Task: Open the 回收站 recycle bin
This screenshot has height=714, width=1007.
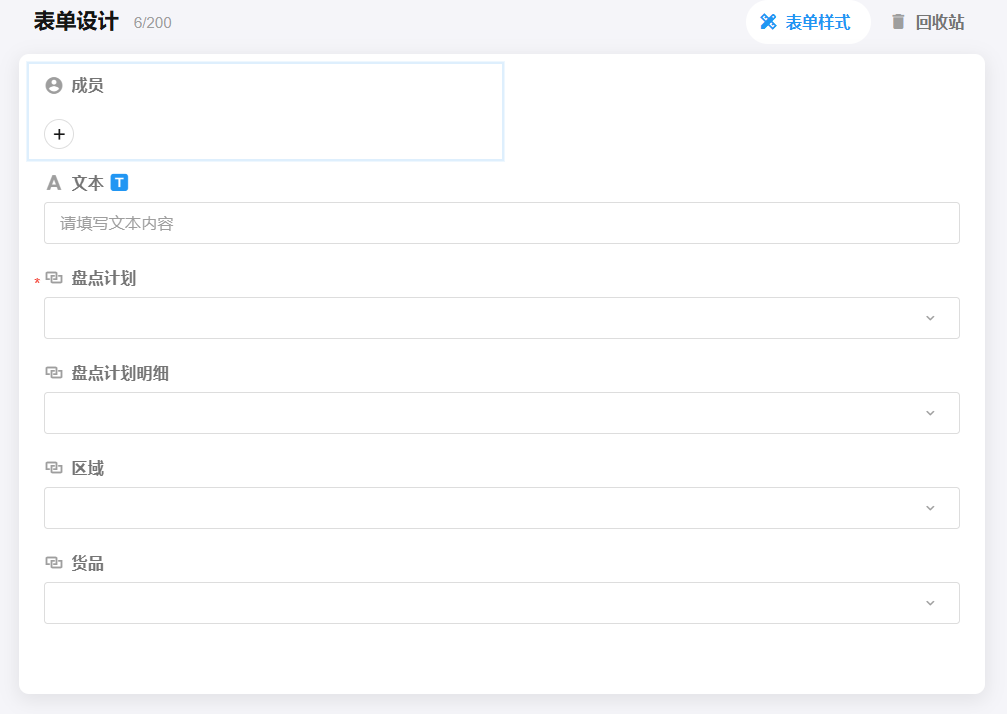Action: 928,22
